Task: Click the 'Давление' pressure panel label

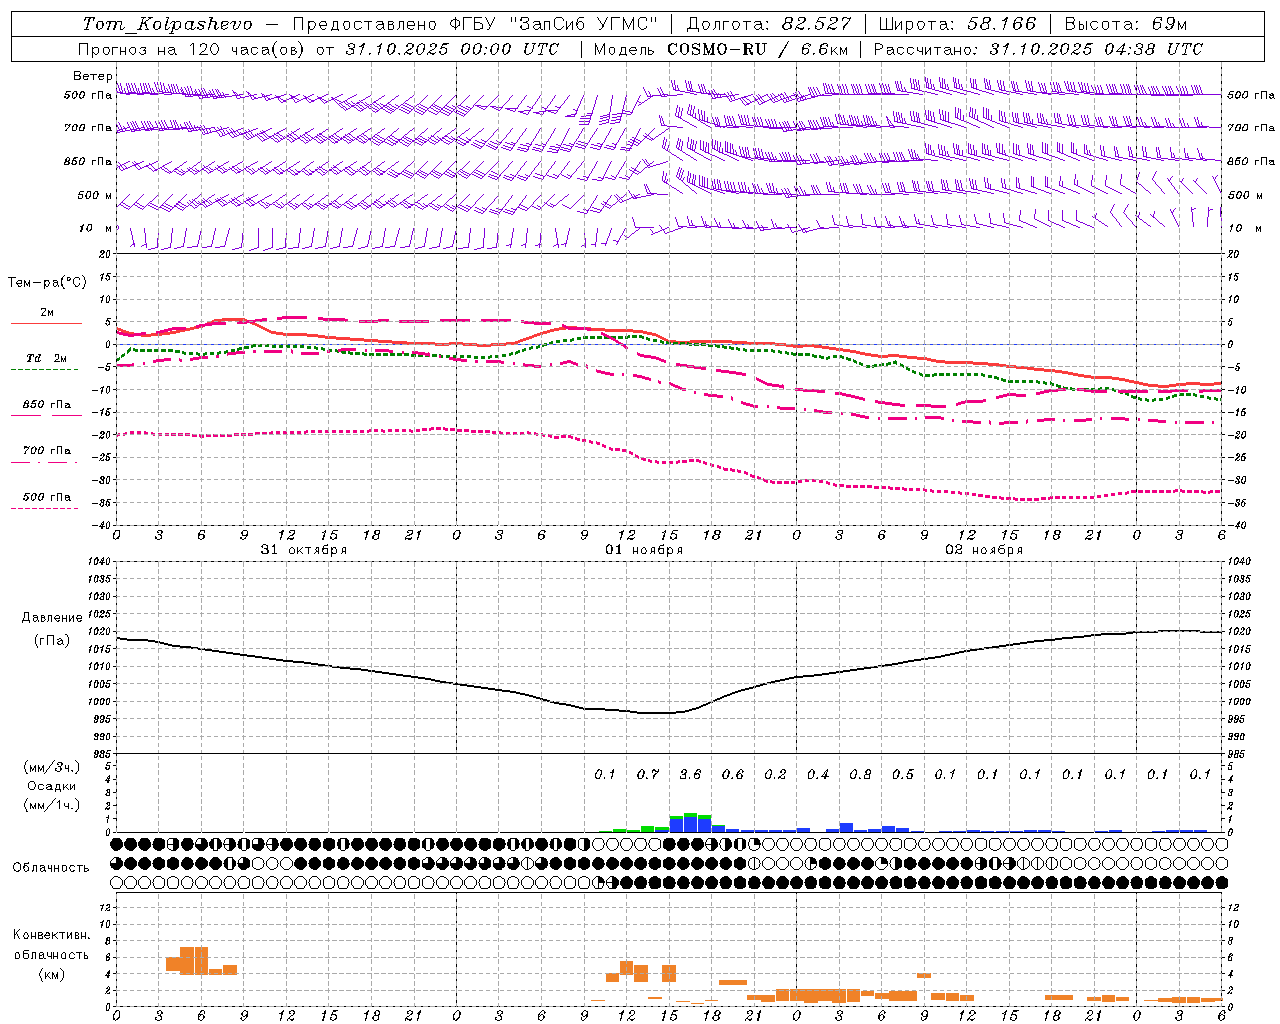Action: 52,618
